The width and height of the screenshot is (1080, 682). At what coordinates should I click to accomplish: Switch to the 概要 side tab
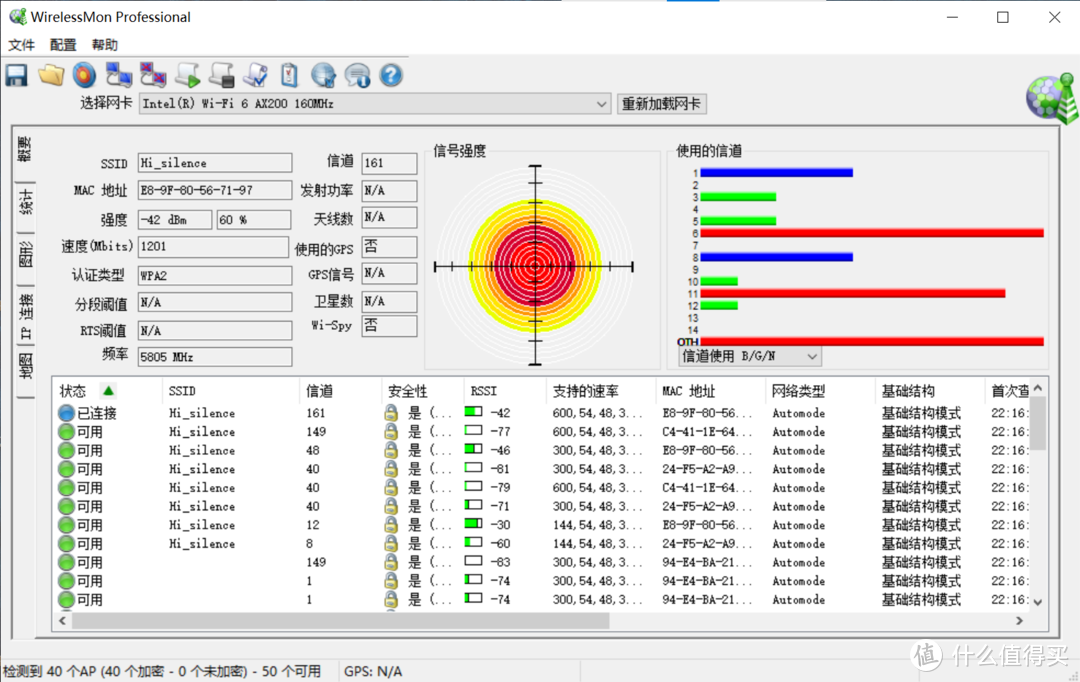25,150
